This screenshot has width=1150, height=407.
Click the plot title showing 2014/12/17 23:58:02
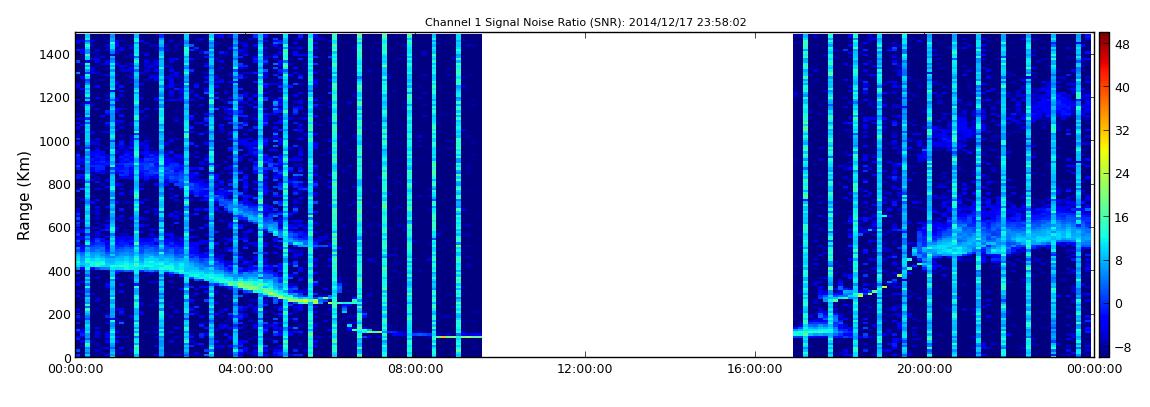point(585,23)
